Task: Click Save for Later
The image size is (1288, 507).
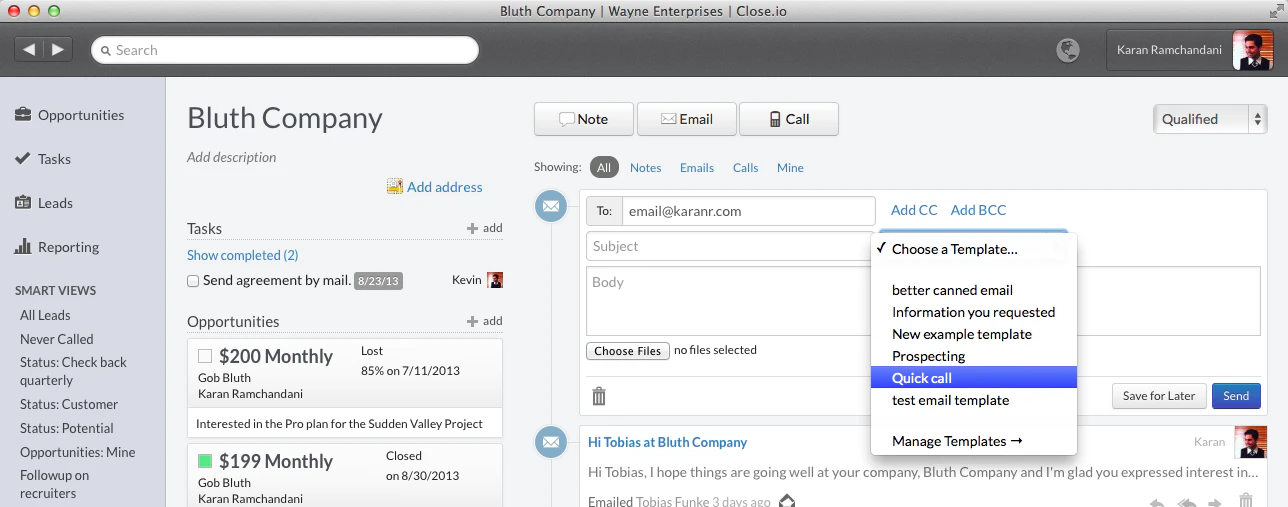Action: (1159, 396)
